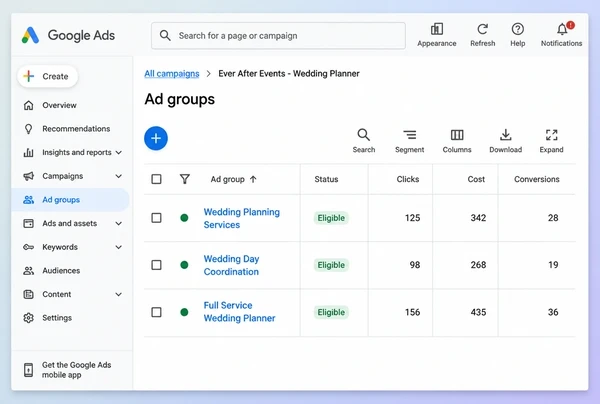Click the Create button
This screenshot has height=404, width=600.
tap(48, 76)
